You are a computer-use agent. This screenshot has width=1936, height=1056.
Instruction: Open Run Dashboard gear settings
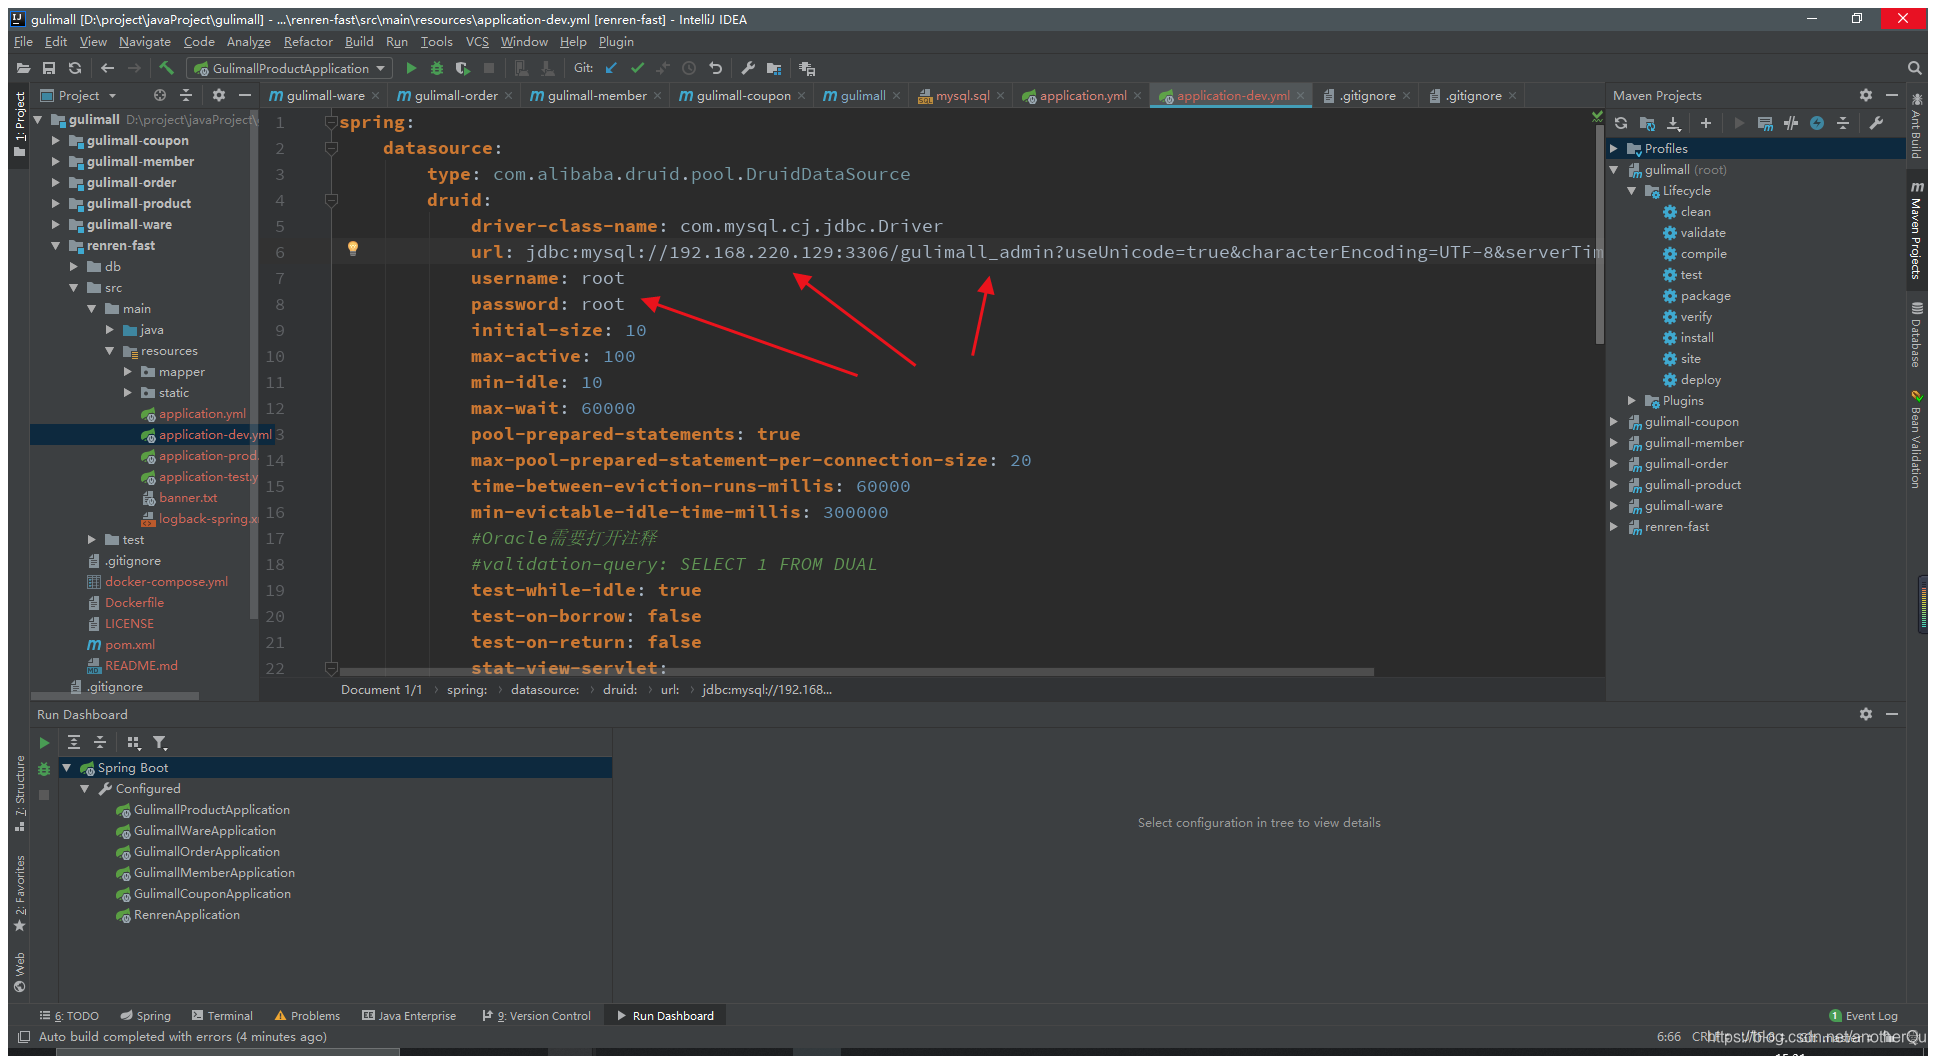[1866, 714]
